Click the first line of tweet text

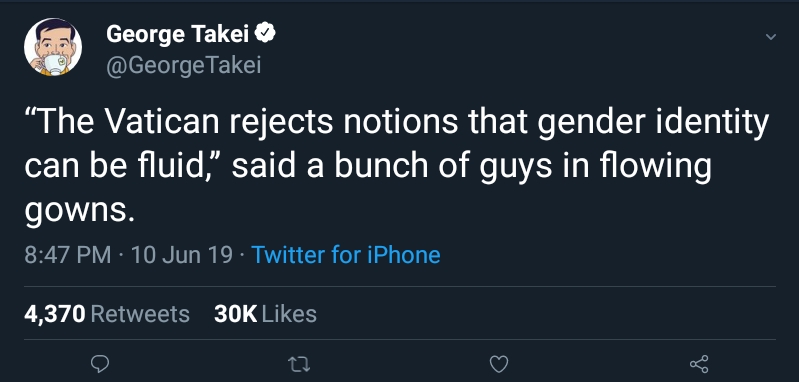(396, 124)
